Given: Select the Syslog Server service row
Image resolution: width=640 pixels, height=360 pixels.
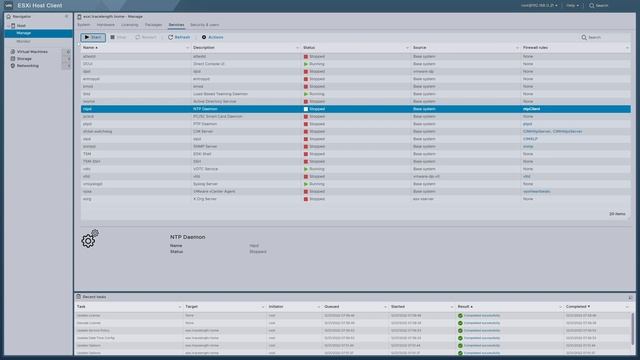Looking at the screenshot, I should 356,184.
